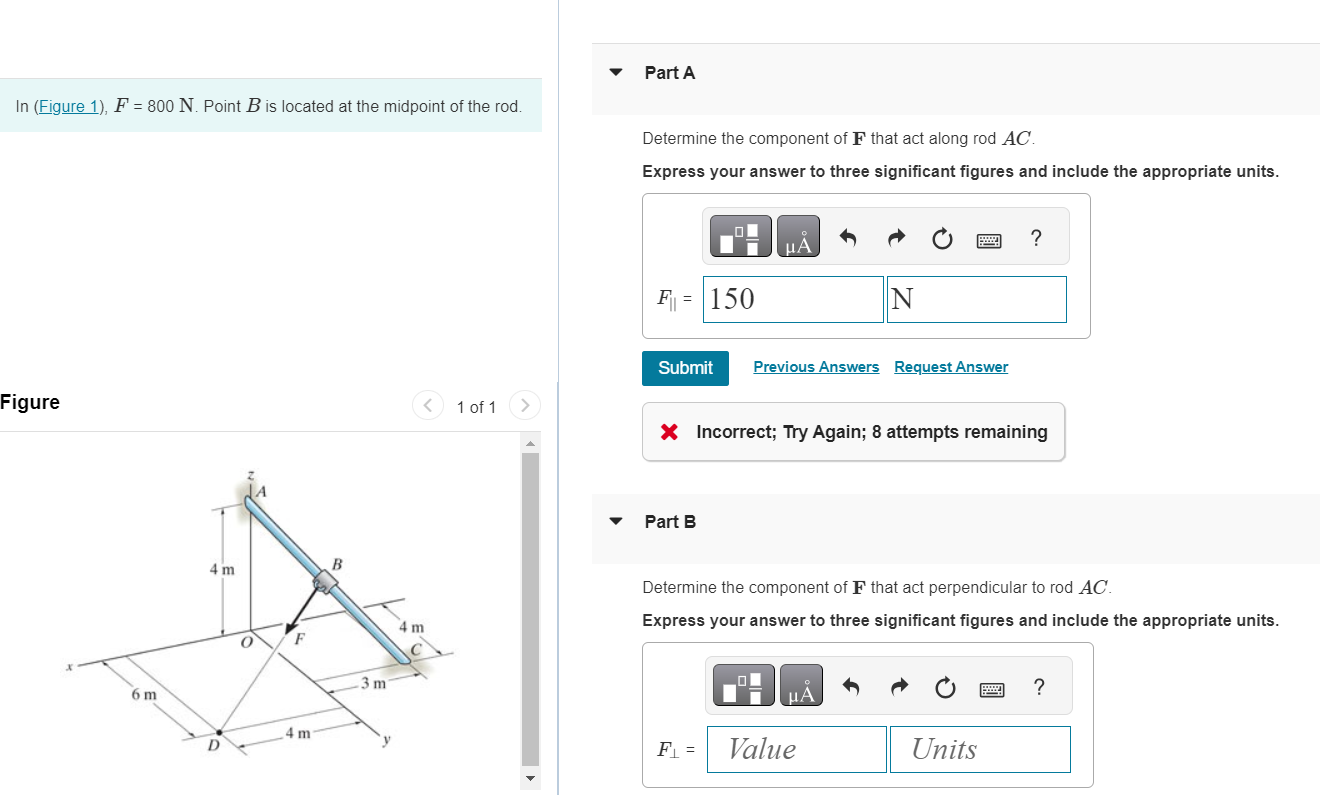Undo the last entry in Part A
Screen dimensions: 1320x795
point(847,237)
